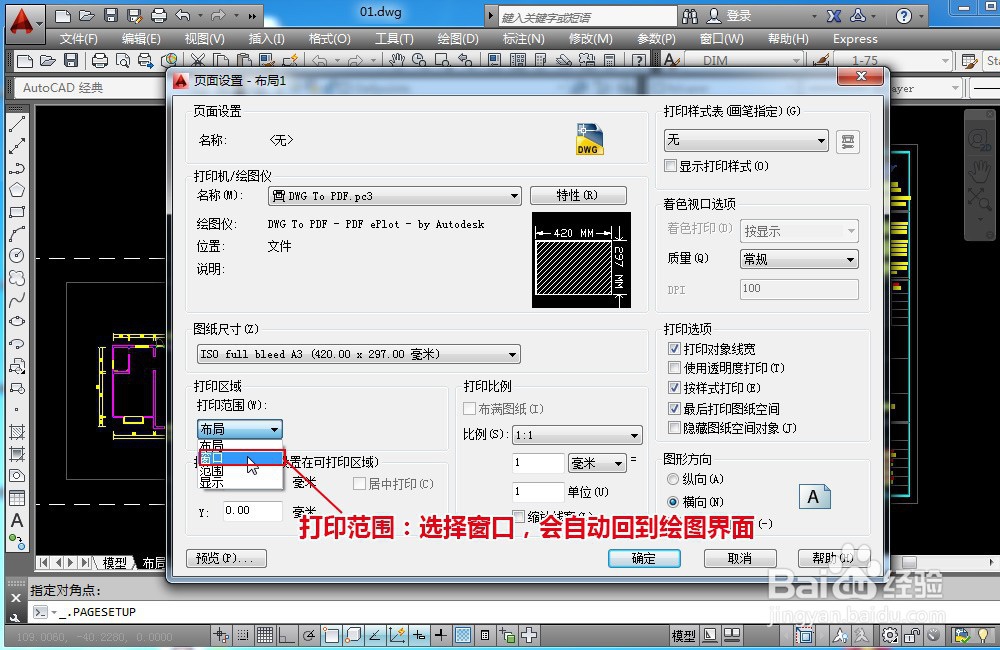Collapse the 打印范围 dropdown showing 布局
Viewport: 1000px width, 650px height.
click(239, 429)
